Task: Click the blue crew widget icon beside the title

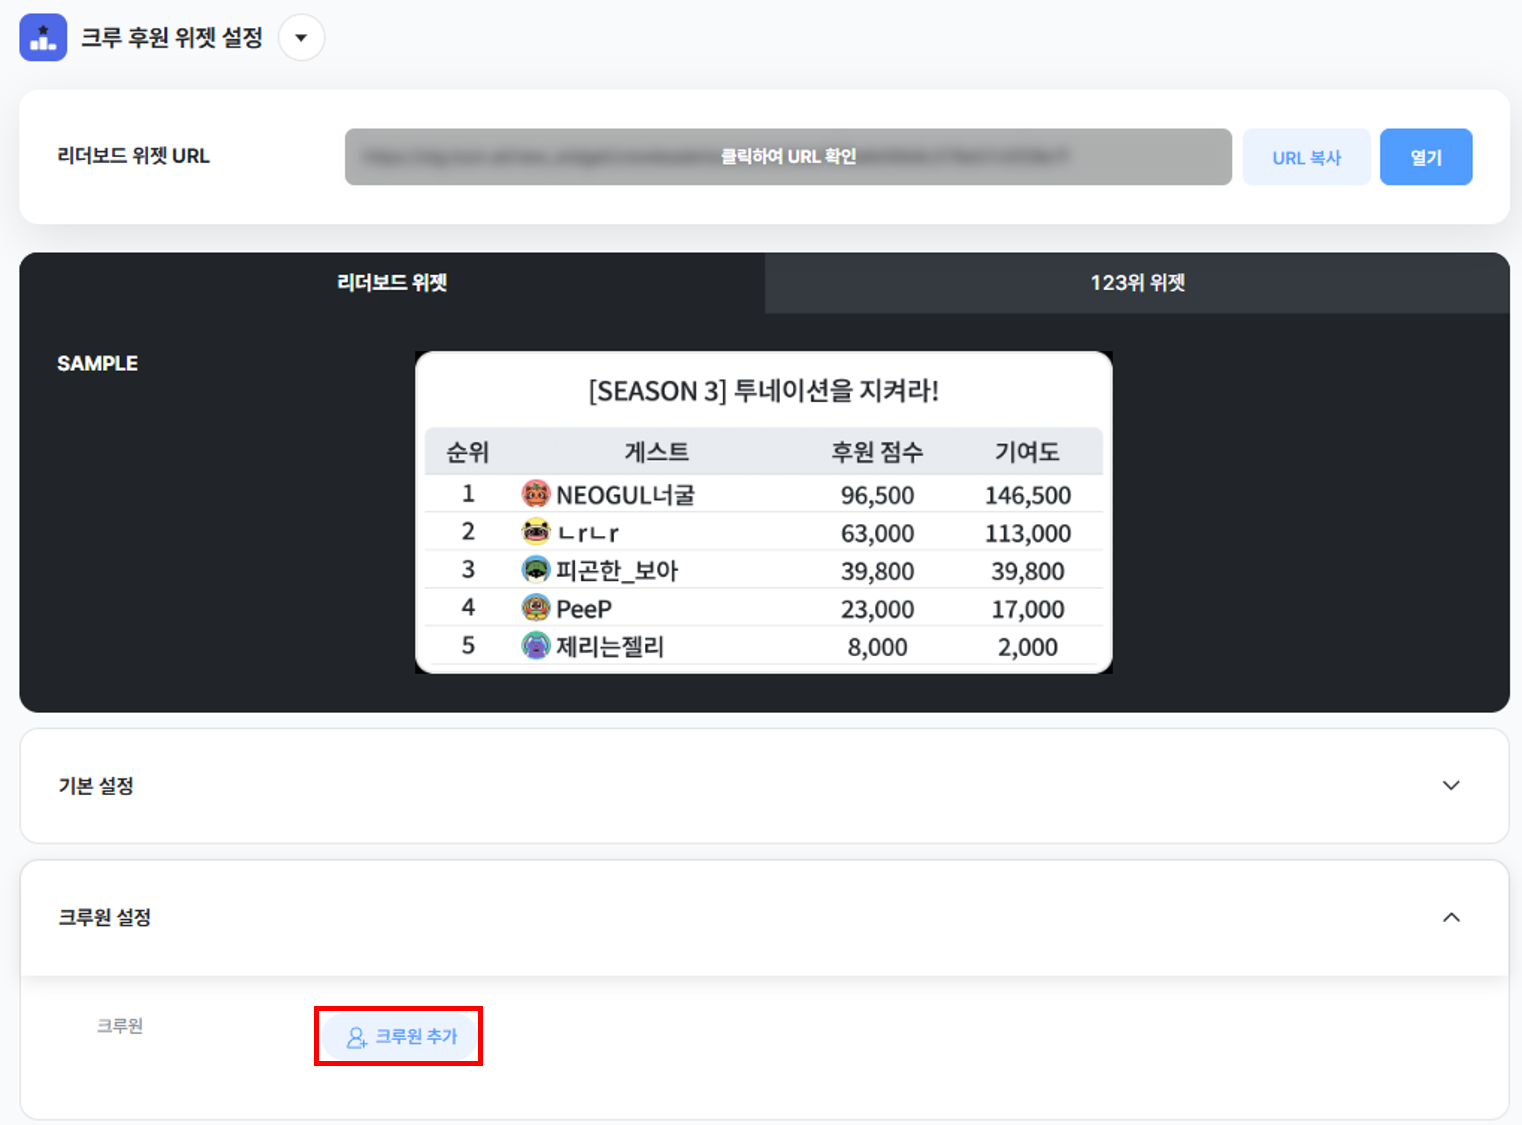Action: [42, 37]
